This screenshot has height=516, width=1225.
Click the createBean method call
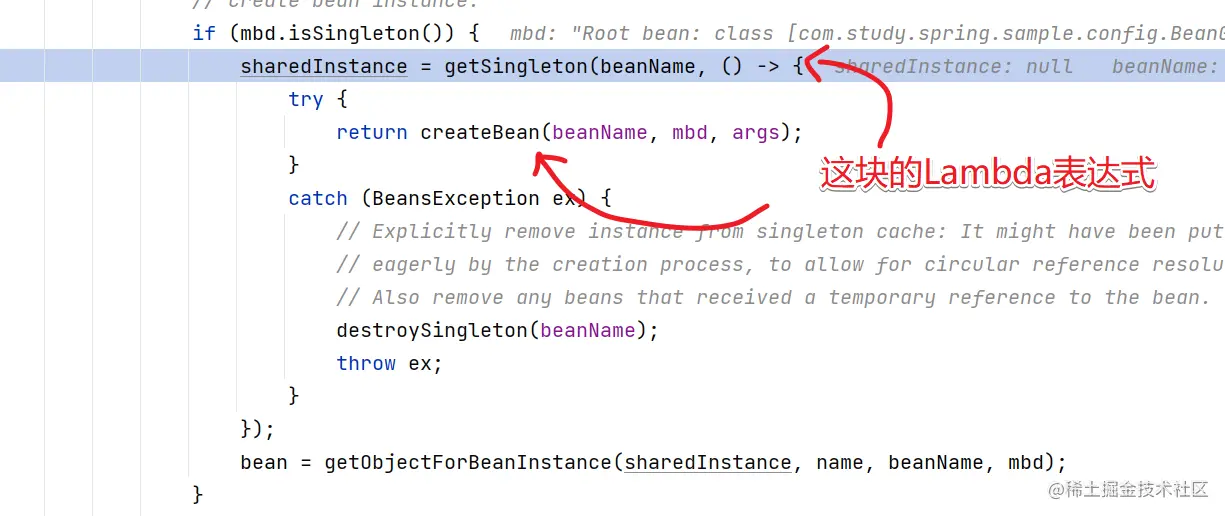coord(479,132)
